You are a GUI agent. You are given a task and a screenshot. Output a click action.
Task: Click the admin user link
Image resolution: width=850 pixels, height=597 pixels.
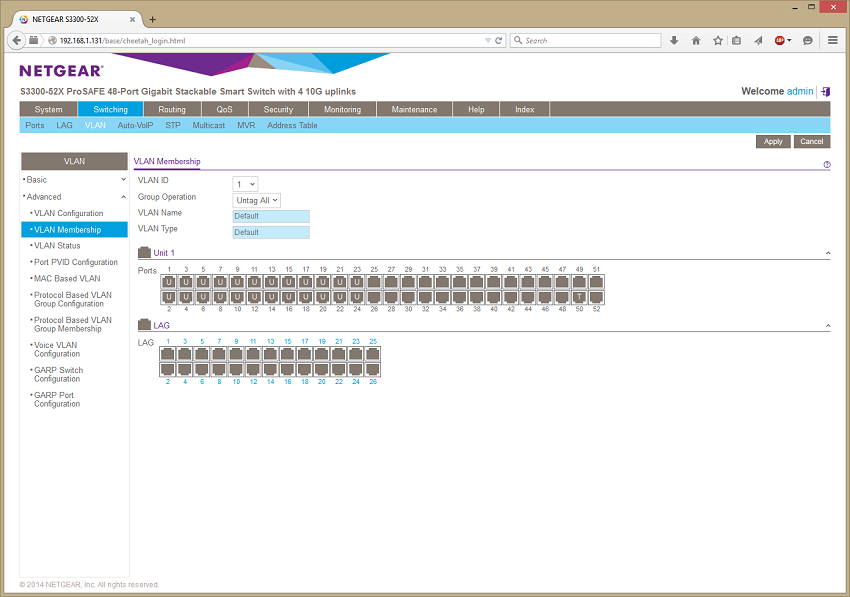coord(800,91)
